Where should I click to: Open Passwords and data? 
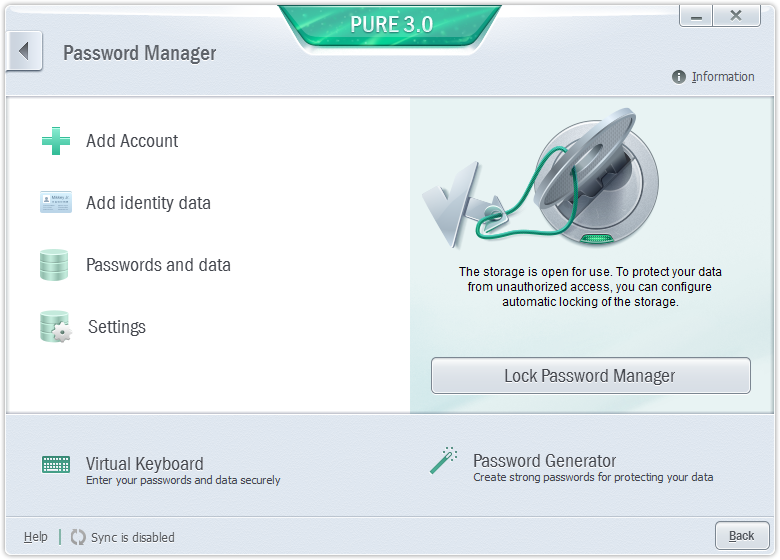pos(158,265)
